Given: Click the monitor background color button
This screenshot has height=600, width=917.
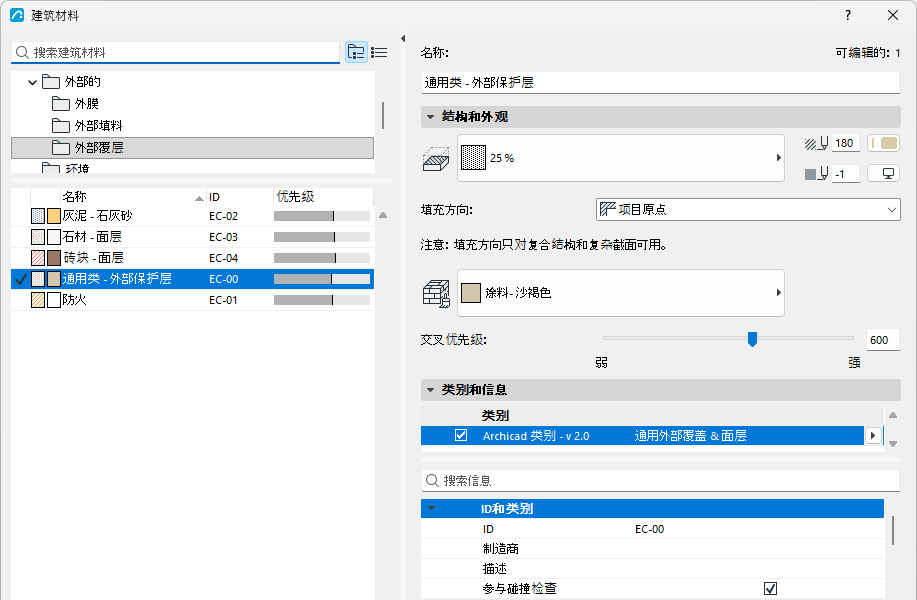Looking at the screenshot, I should 883,174.
